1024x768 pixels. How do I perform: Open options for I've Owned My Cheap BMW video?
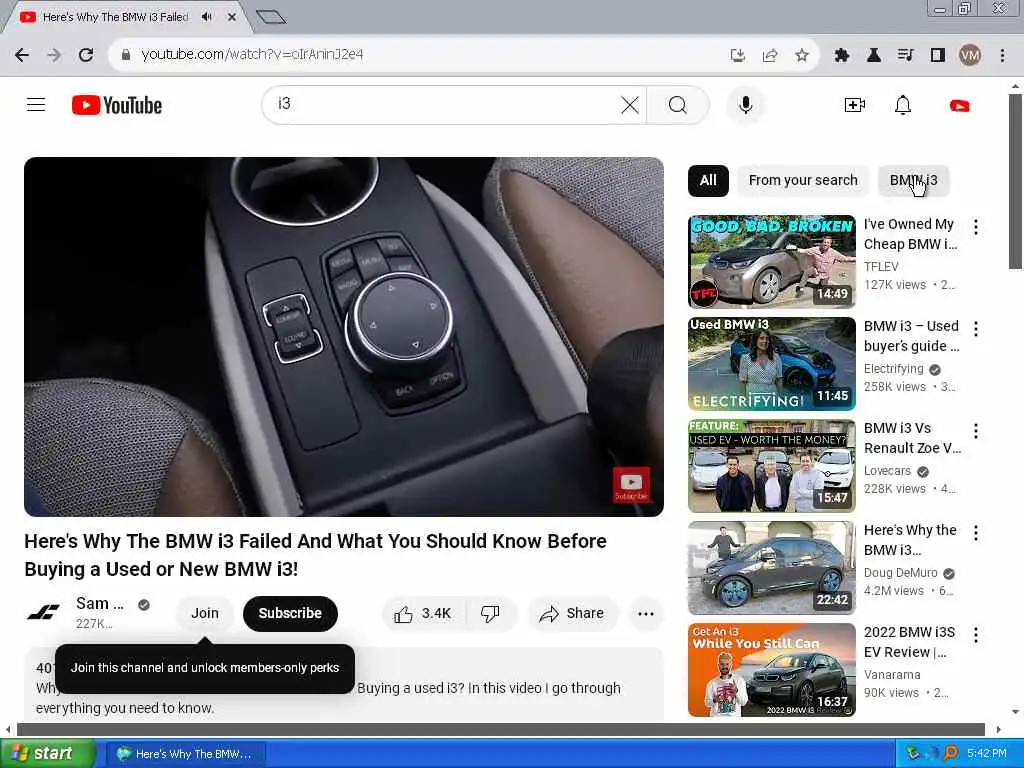[976, 227]
